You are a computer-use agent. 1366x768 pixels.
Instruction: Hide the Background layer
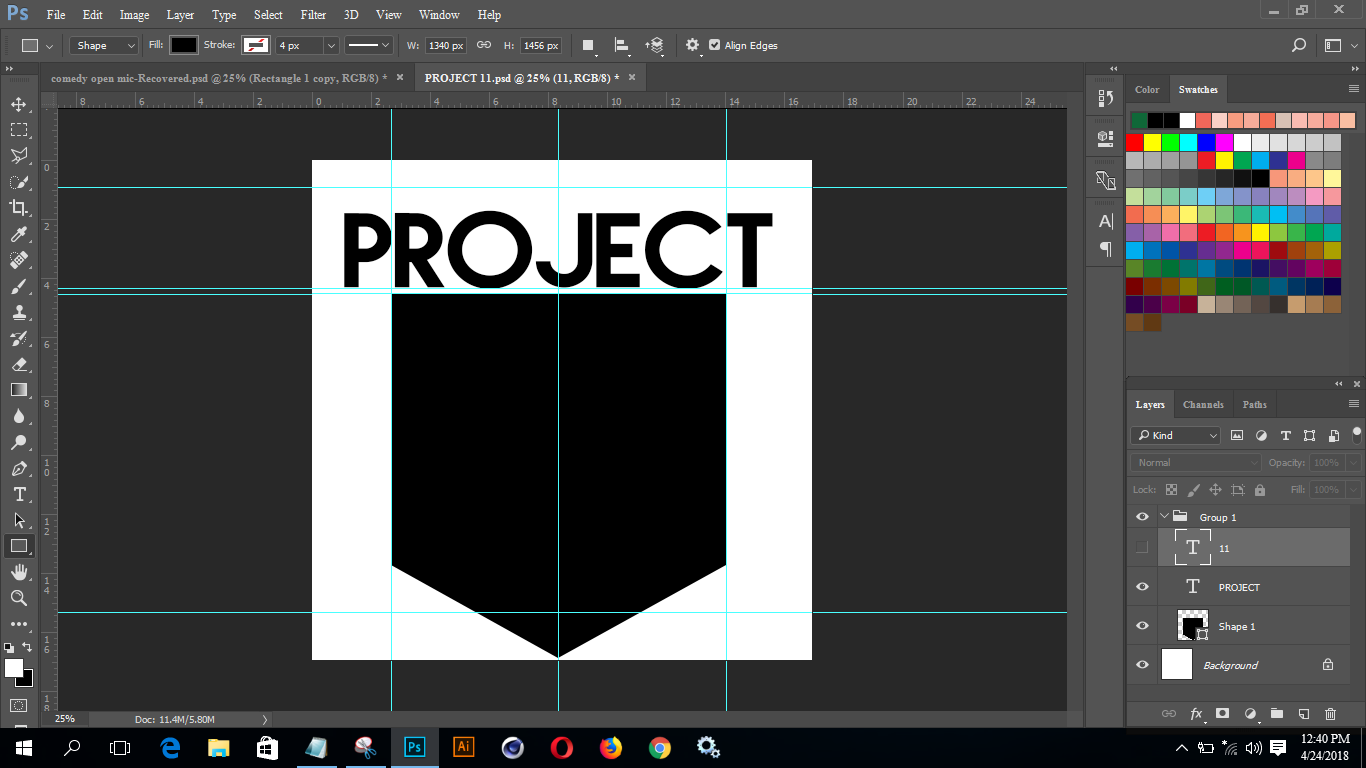(1142, 665)
